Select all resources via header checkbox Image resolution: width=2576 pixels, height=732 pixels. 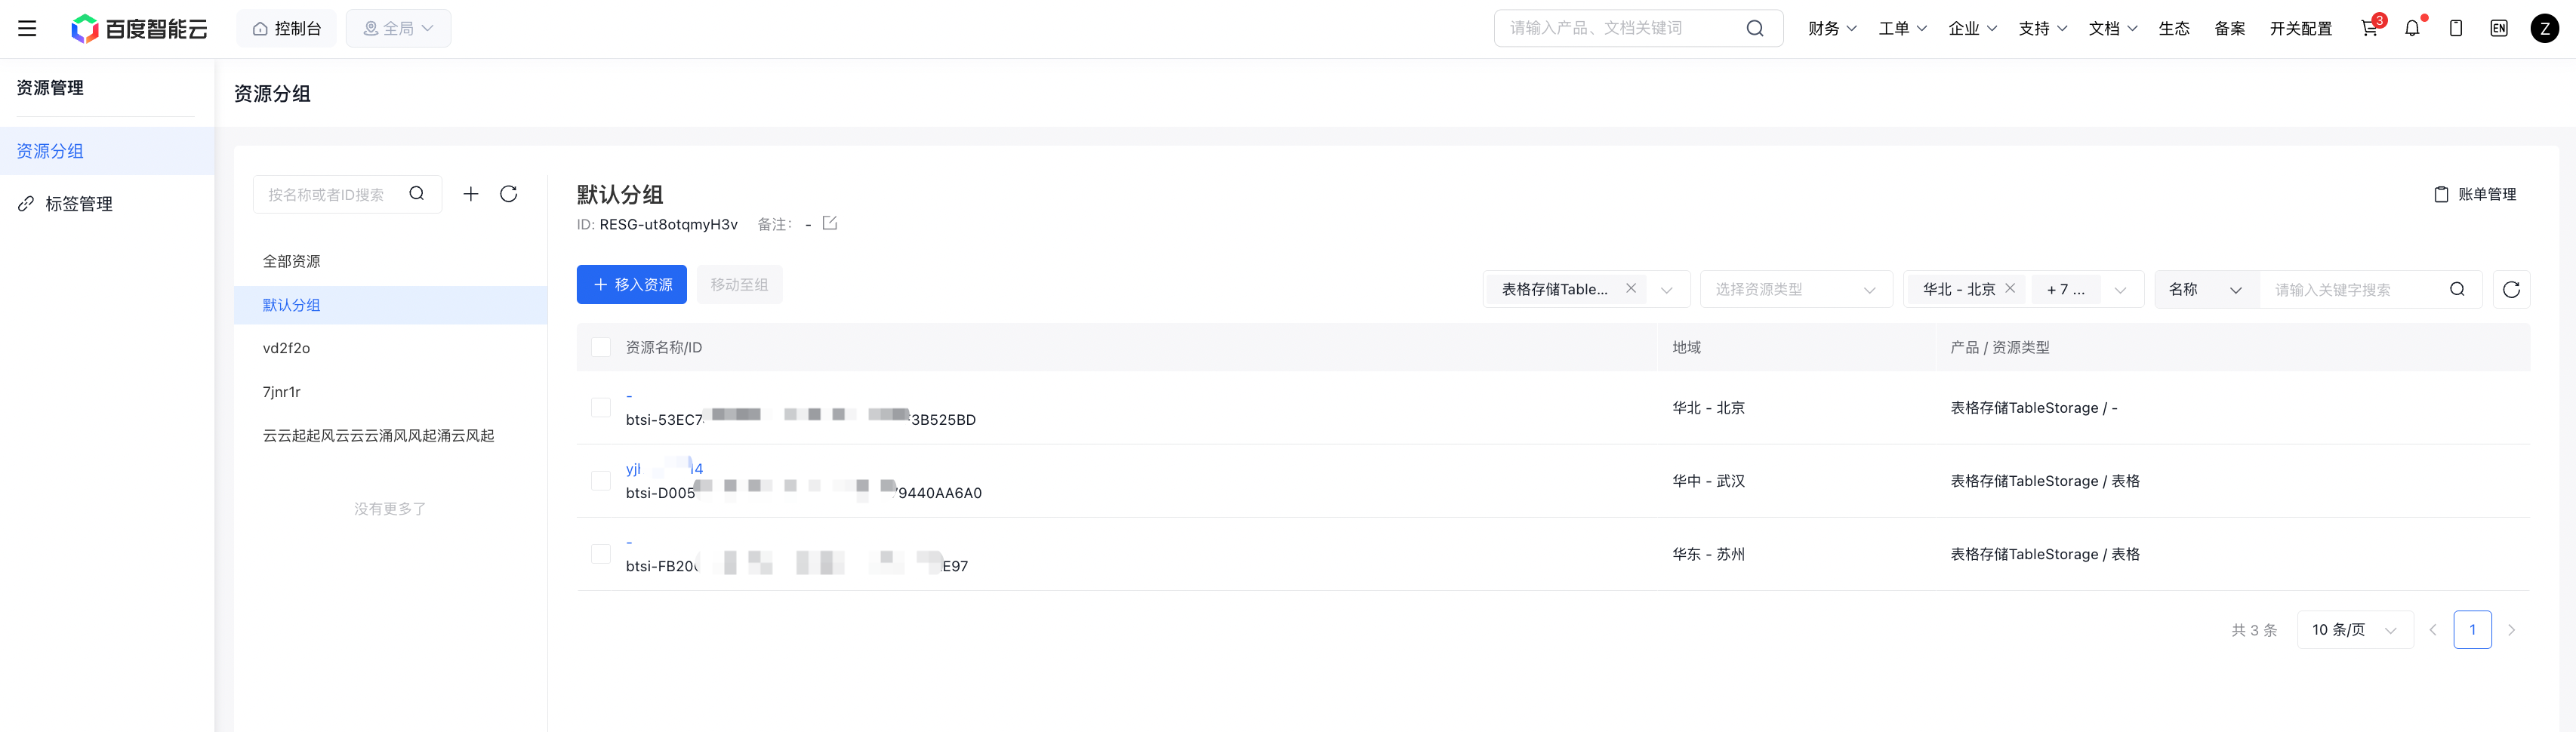[x=601, y=347]
